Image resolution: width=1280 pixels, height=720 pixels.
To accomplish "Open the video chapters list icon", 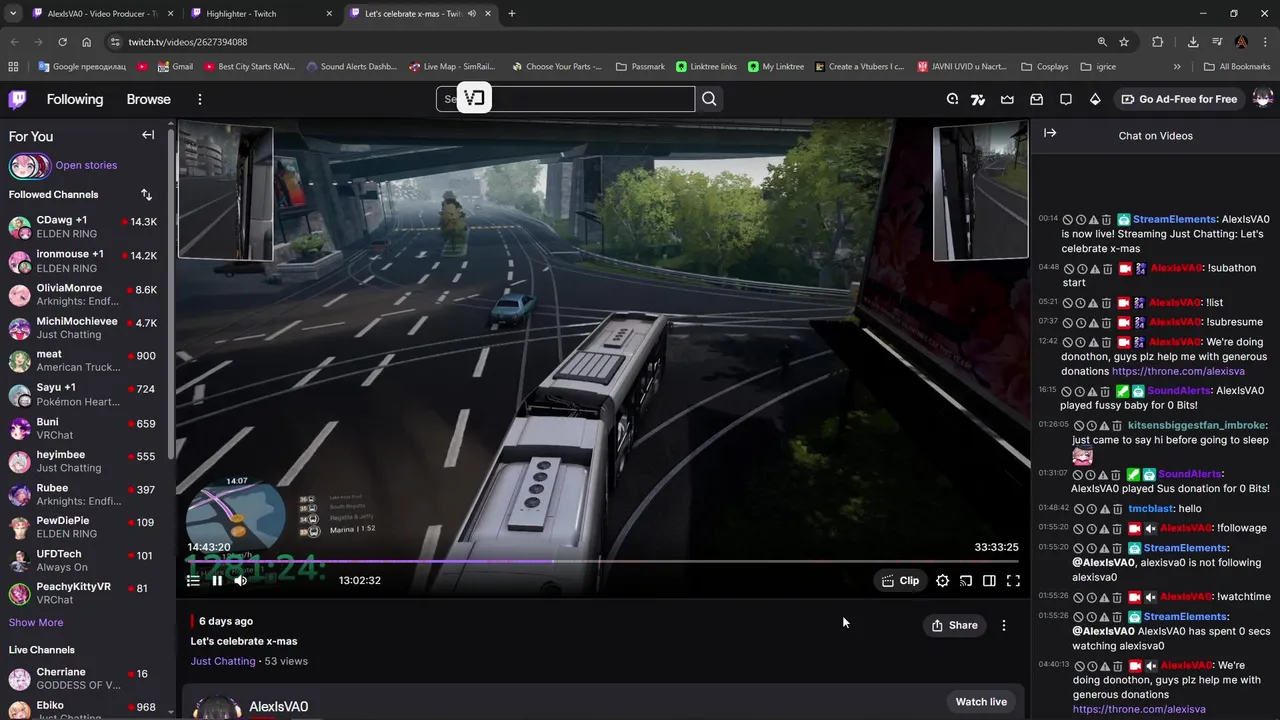I will [x=193, y=580].
